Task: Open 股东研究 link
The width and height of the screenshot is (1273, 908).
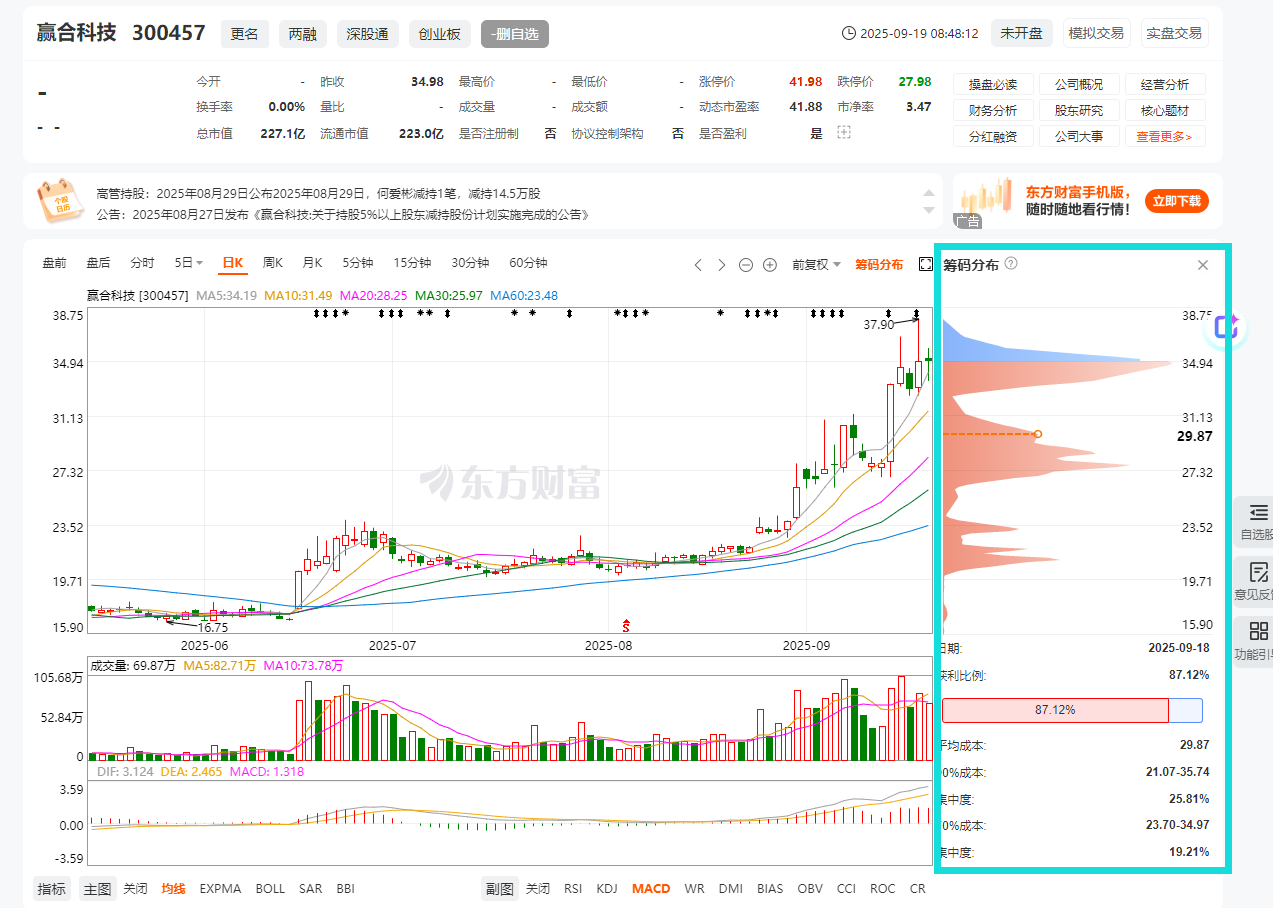Action: (1079, 110)
